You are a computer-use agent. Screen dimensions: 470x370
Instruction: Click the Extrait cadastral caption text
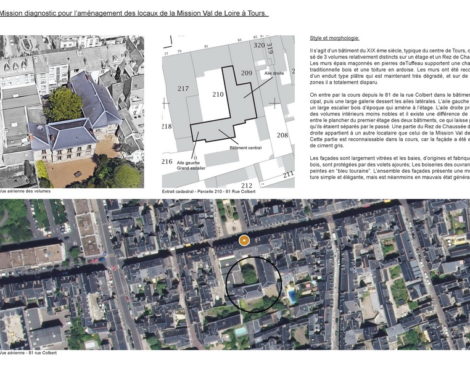click(209, 192)
